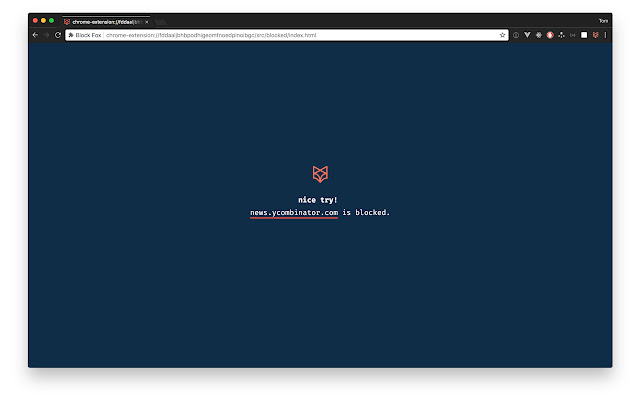Open the three-node share extension icon
This screenshot has height=400, width=640.
click(562, 35)
